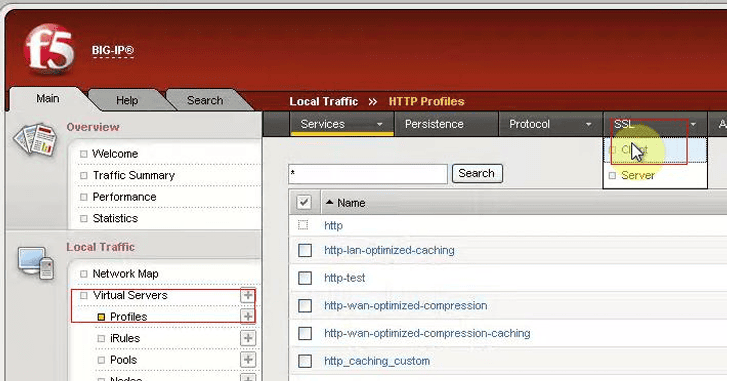Toggle the select-all checkbox in table header
This screenshot has width=730, height=381.
[x=304, y=203]
